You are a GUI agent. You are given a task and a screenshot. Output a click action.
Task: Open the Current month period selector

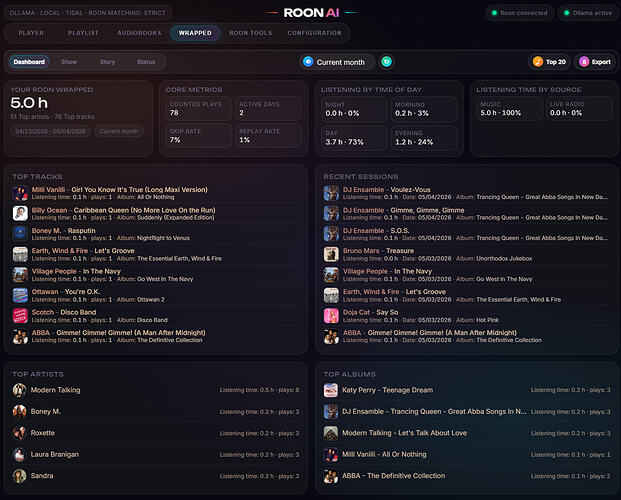pos(336,62)
